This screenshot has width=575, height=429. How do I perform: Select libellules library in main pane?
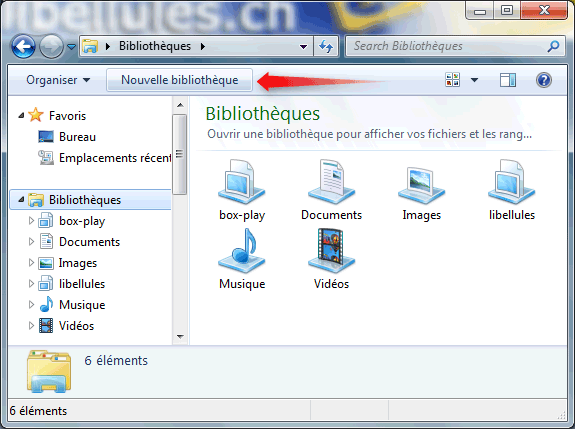click(512, 190)
